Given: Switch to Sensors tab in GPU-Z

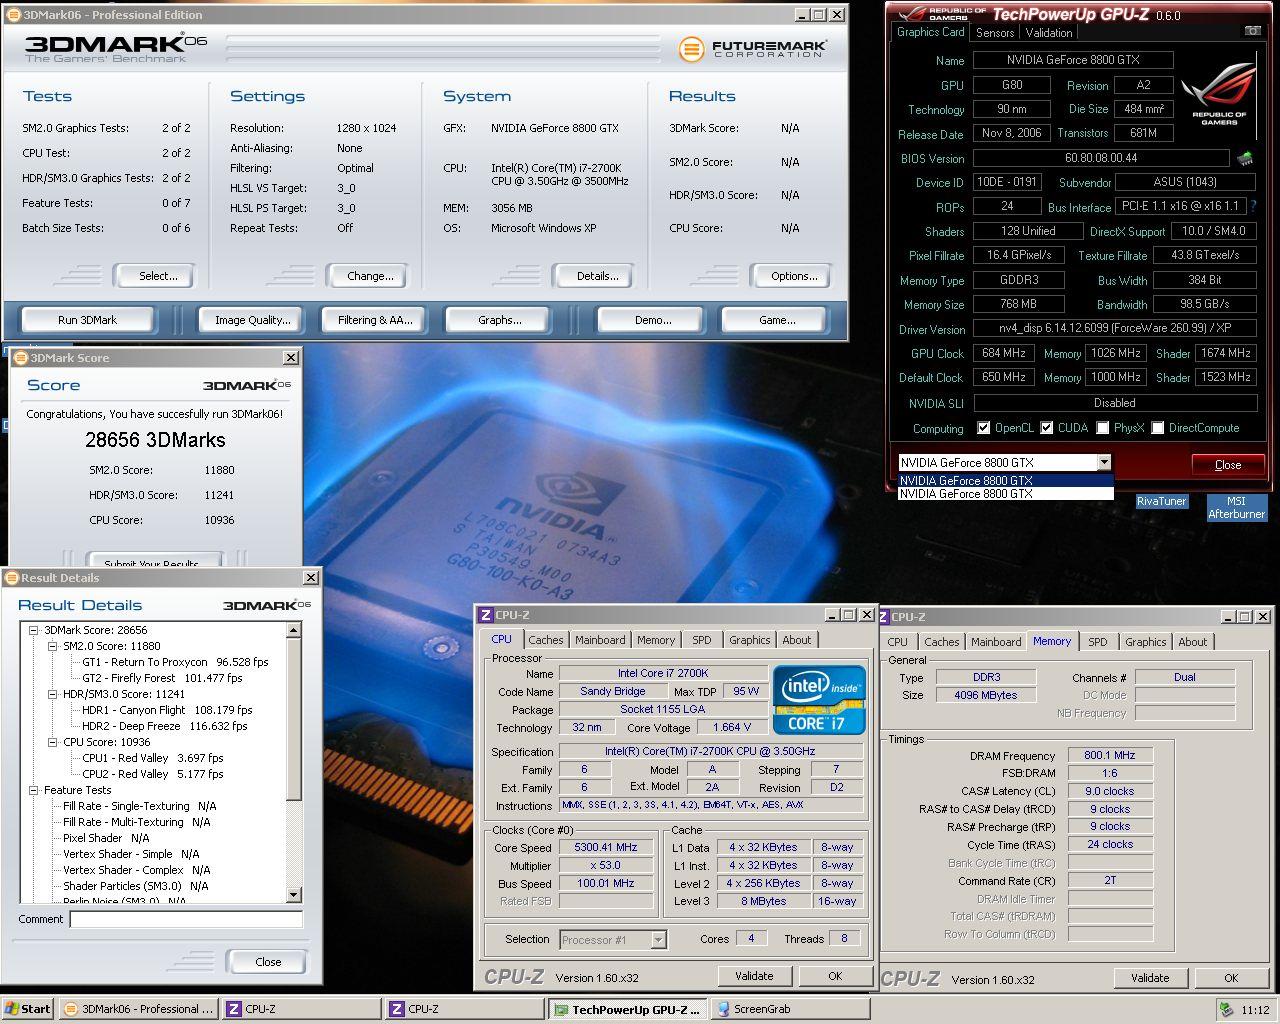Looking at the screenshot, I should tap(995, 32).
